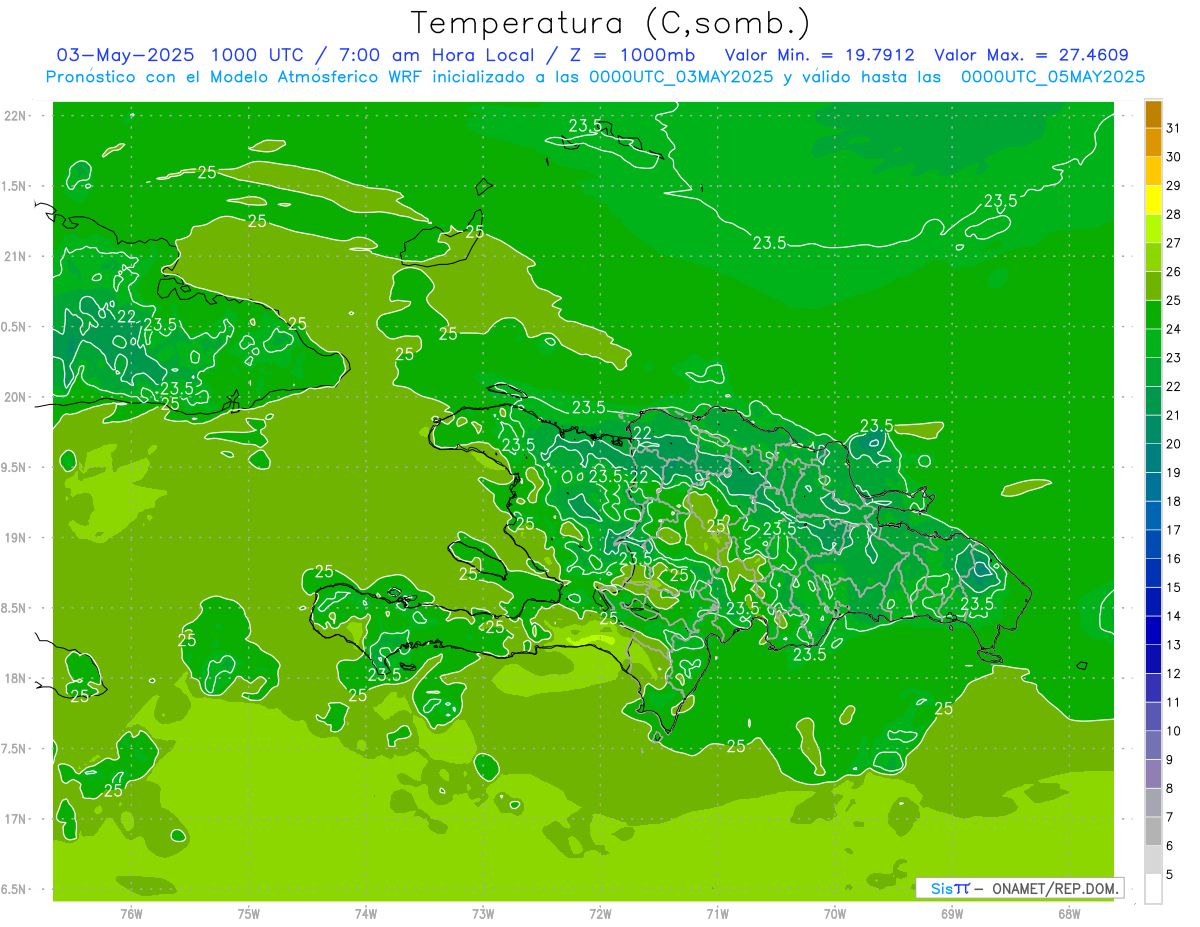
Task: Click the 72W longitude axis label
Action: click(600, 914)
